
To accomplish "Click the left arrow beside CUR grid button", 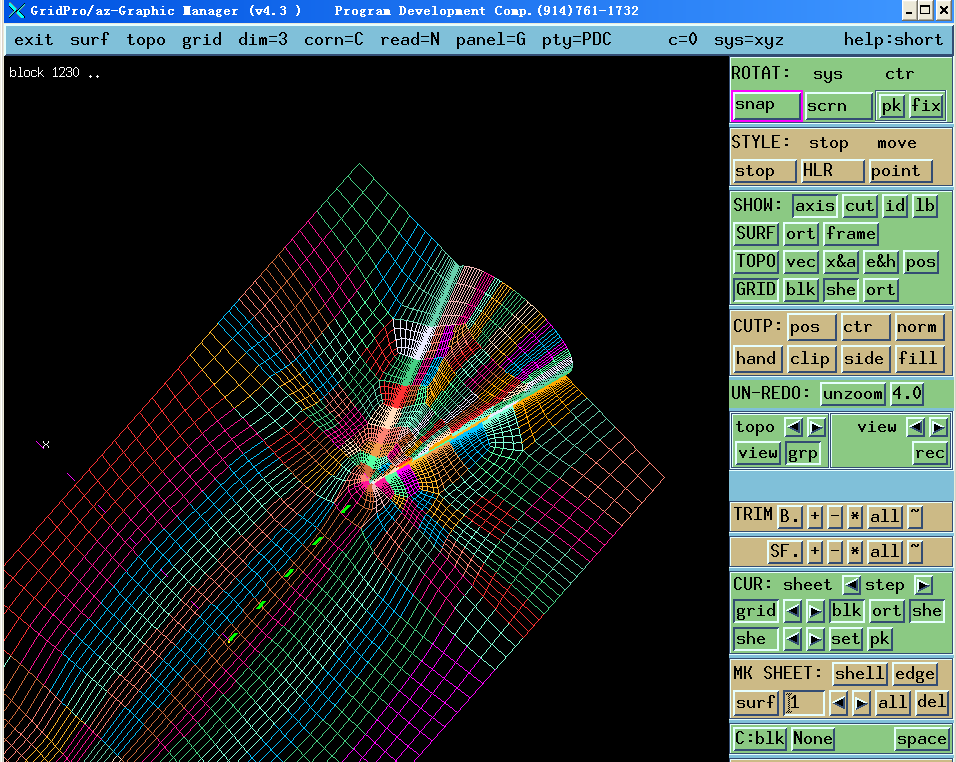I will [x=792, y=611].
